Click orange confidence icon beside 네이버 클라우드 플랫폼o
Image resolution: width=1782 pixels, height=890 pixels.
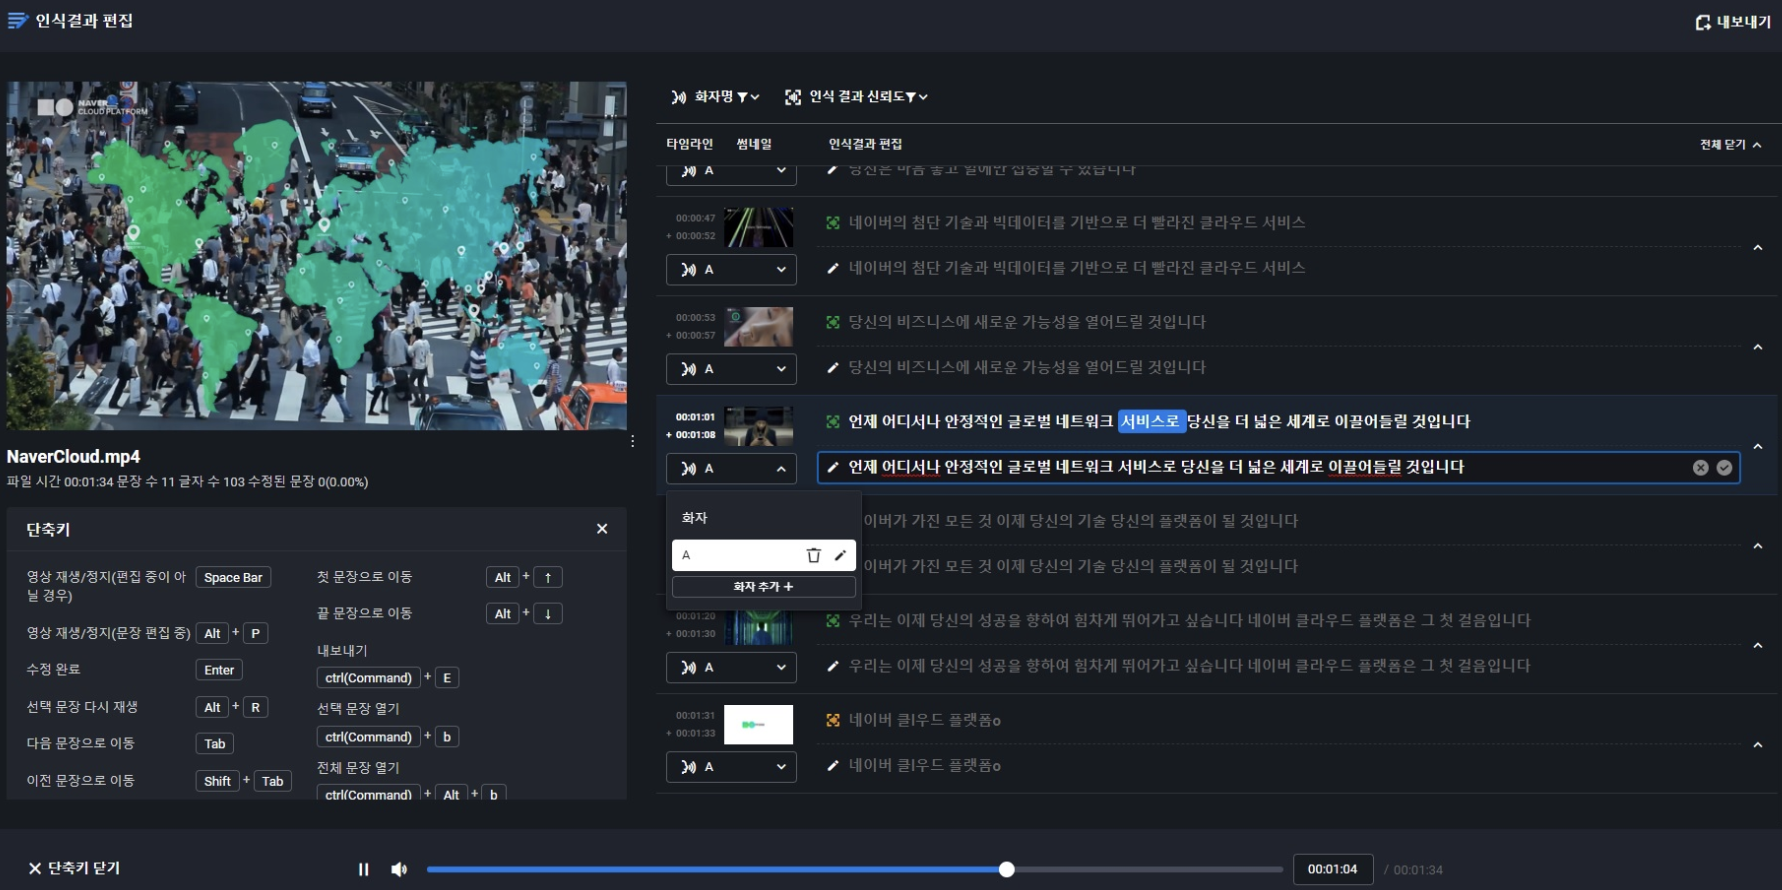coord(833,720)
